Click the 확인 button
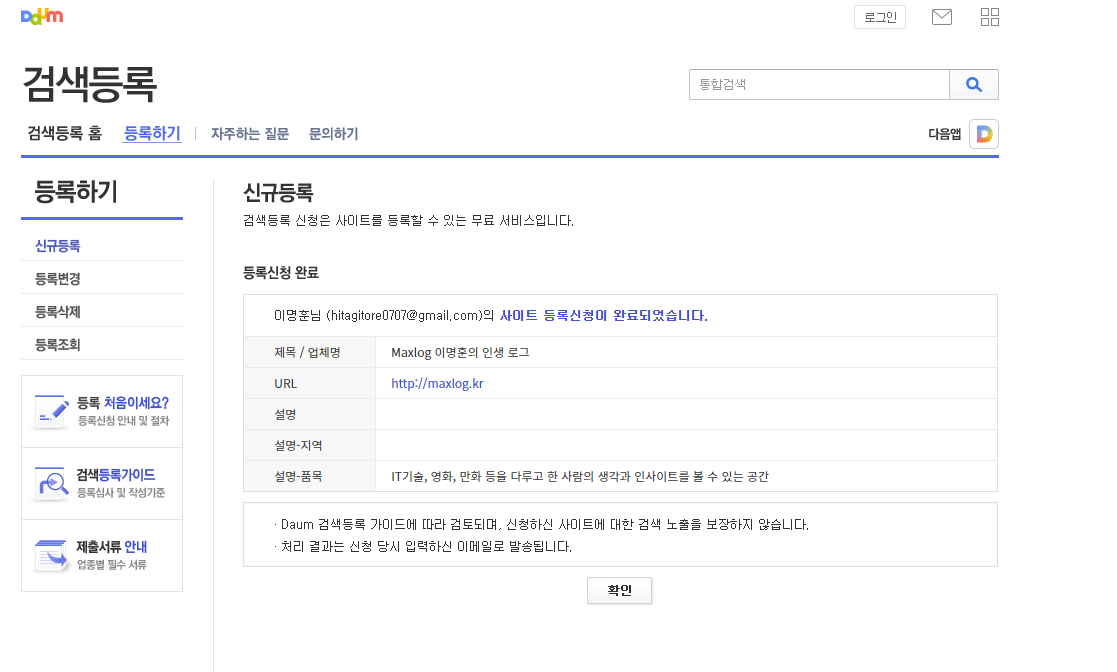 (619, 590)
